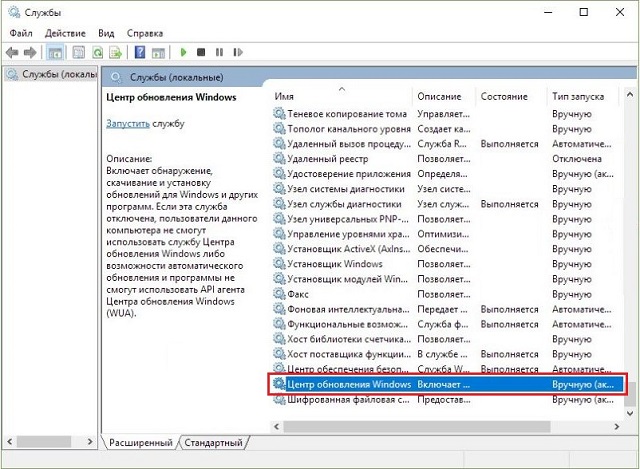The height and width of the screenshot is (469, 640).
Task: Click the Services icon in the title bar
Action: click(14, 12)
